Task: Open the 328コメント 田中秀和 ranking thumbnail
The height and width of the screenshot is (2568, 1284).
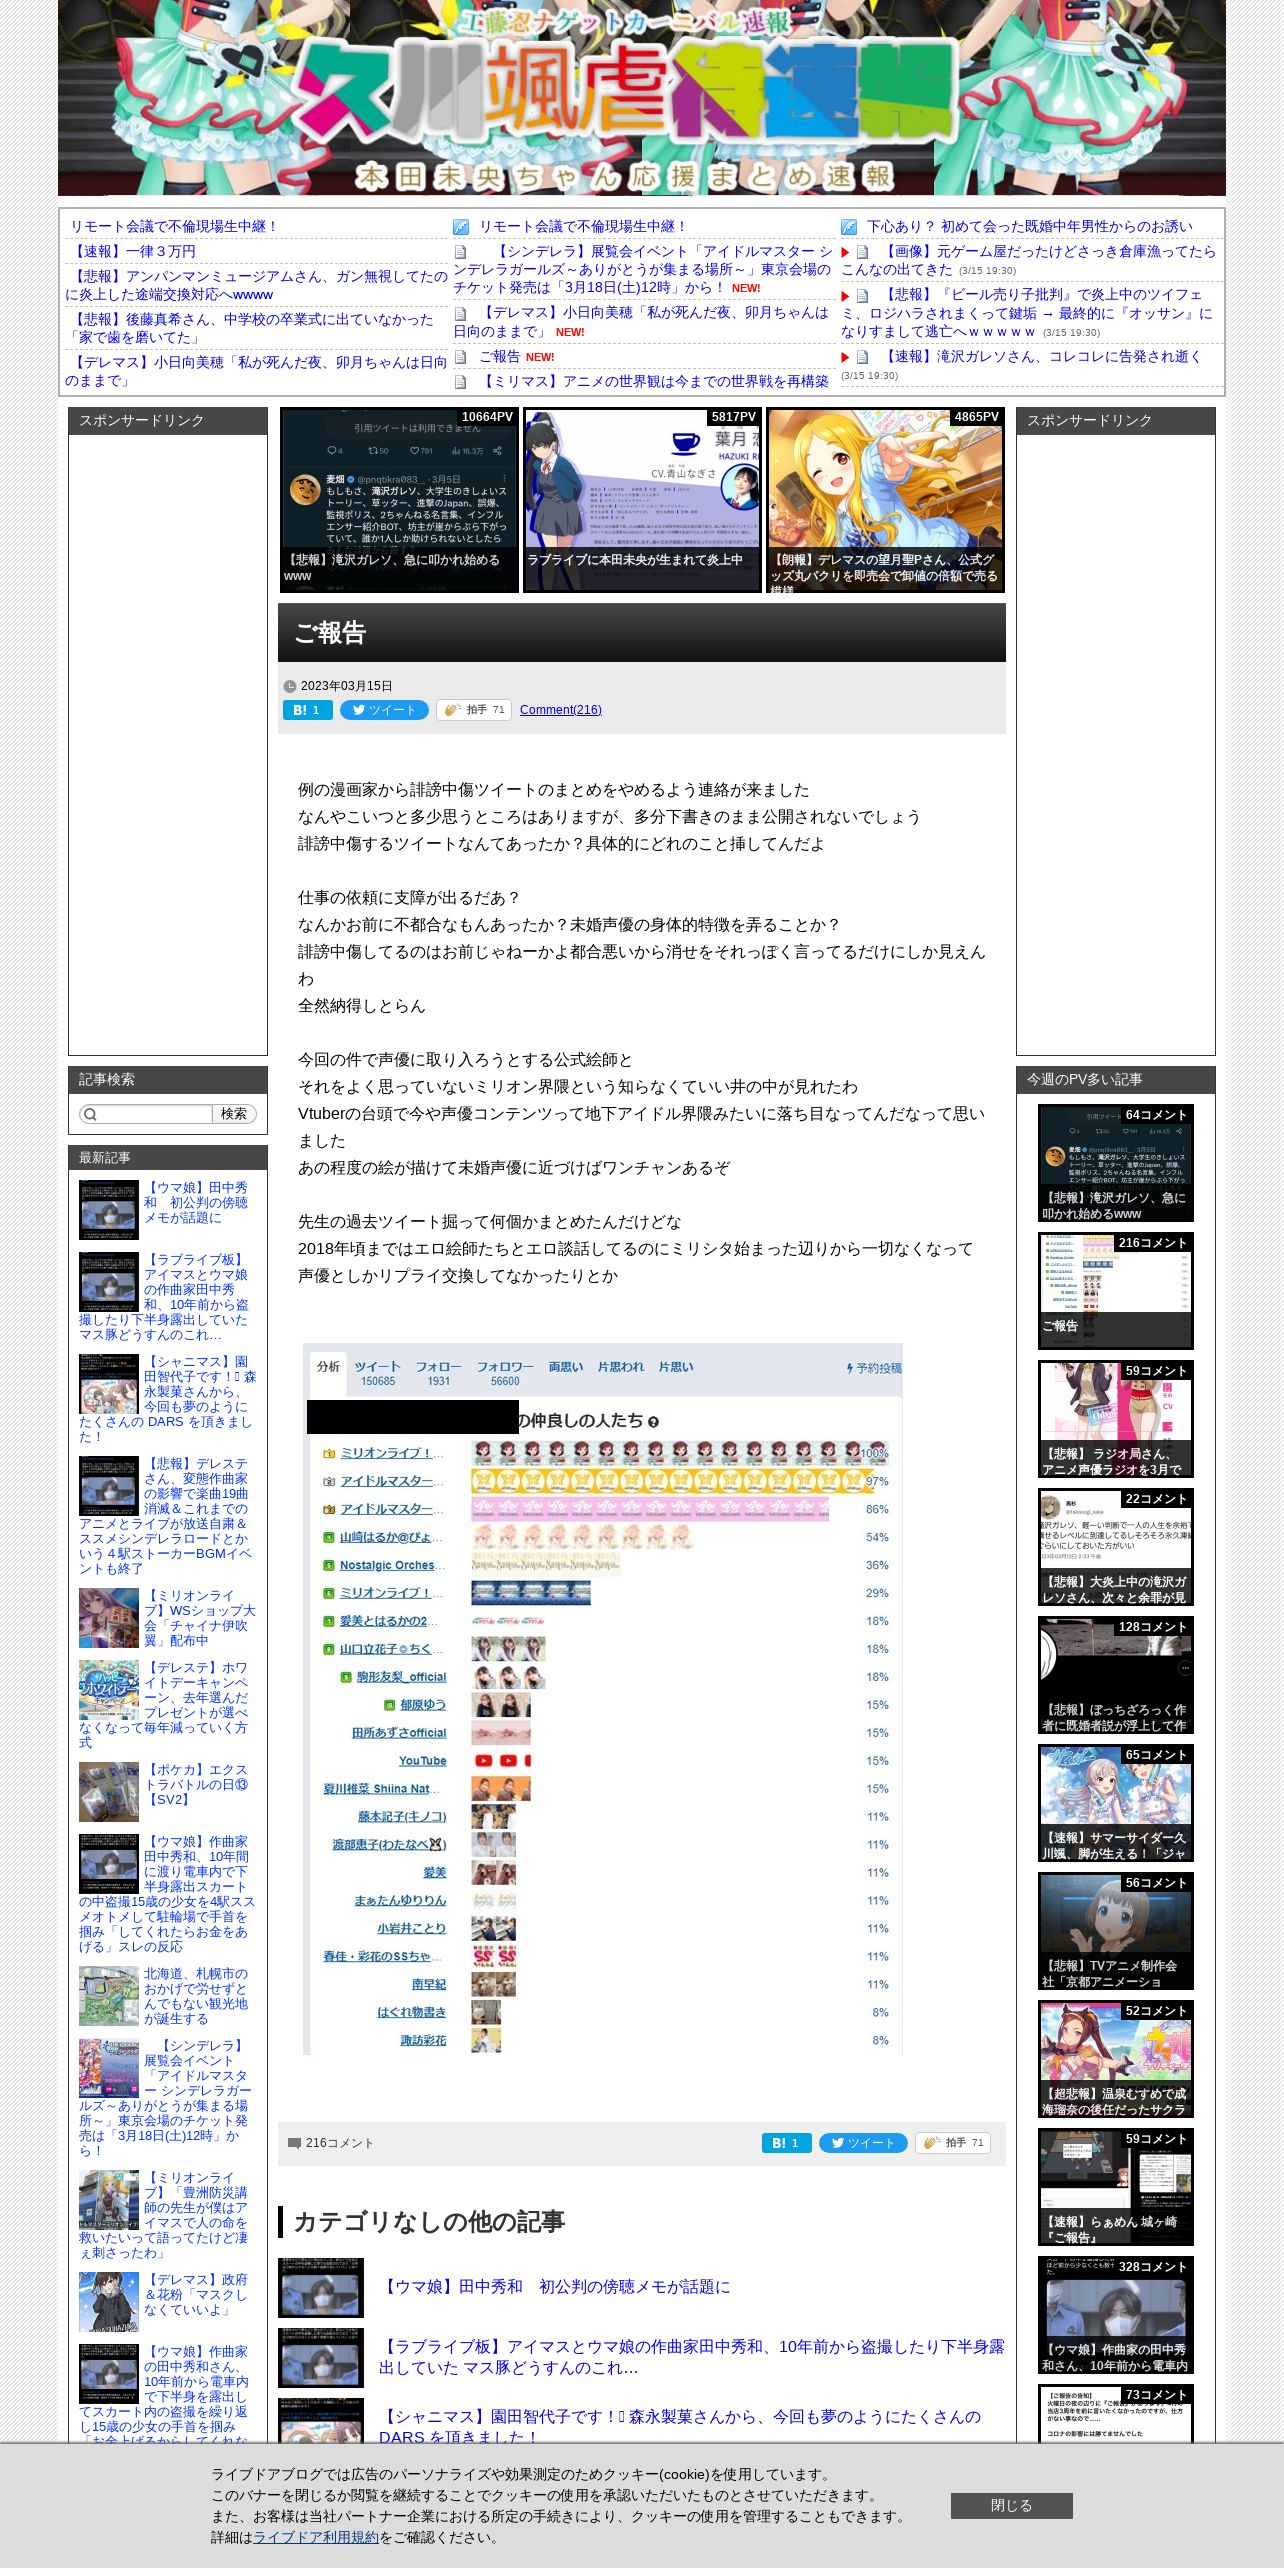Action: click(x=1115, y=2315)
